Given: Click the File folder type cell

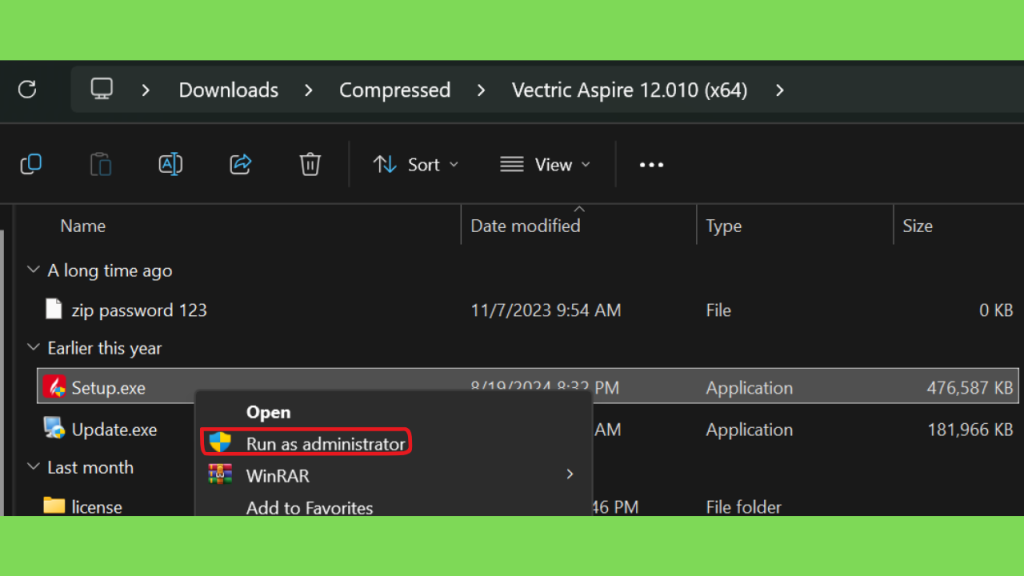Looking at the screenshot, I should click(743, 507).
